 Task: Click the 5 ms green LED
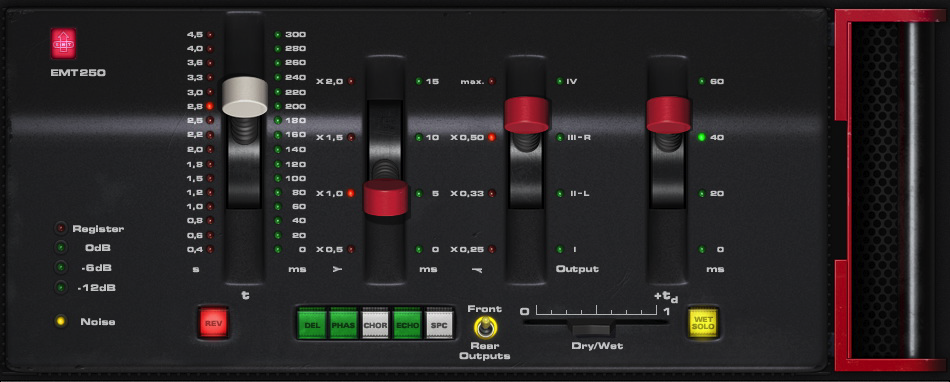pyautogui.click(x=419, y=194)
